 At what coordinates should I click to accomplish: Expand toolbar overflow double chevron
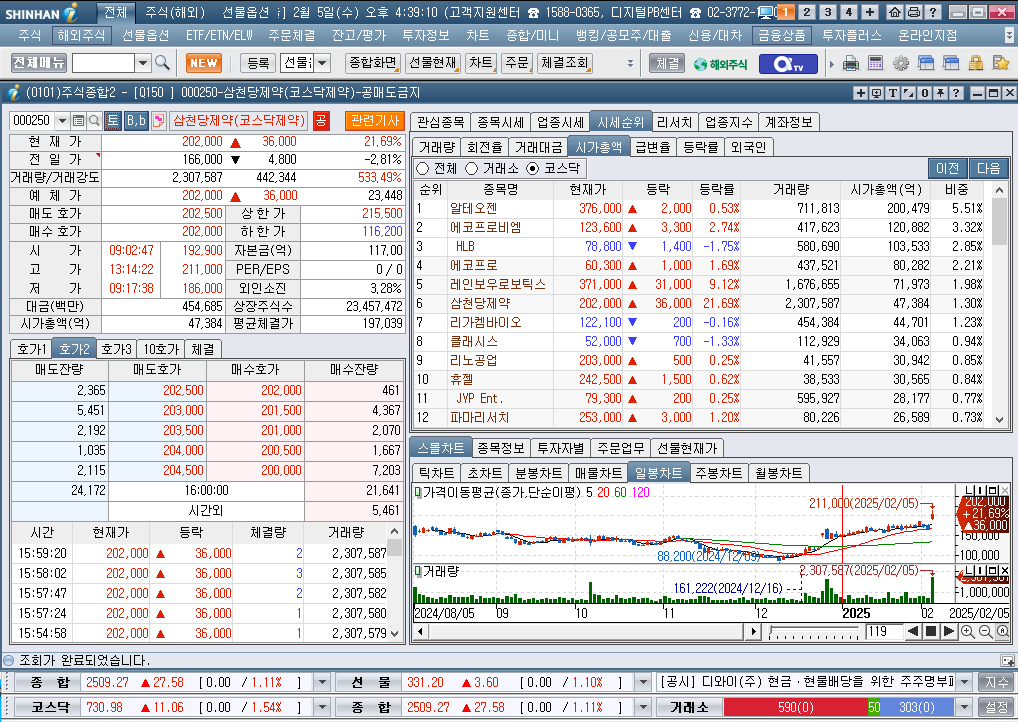(x=630, y=63)
